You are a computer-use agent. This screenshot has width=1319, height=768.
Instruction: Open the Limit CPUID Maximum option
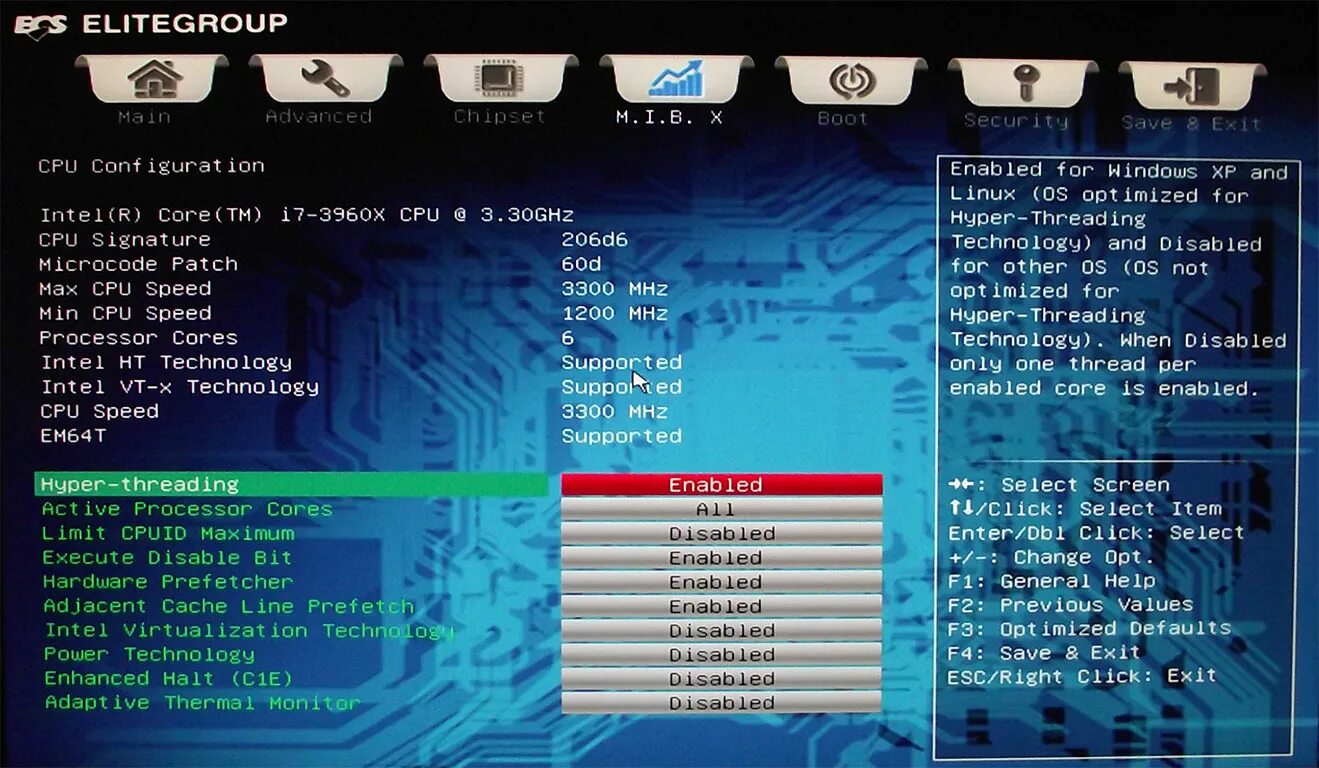point(722,533)
